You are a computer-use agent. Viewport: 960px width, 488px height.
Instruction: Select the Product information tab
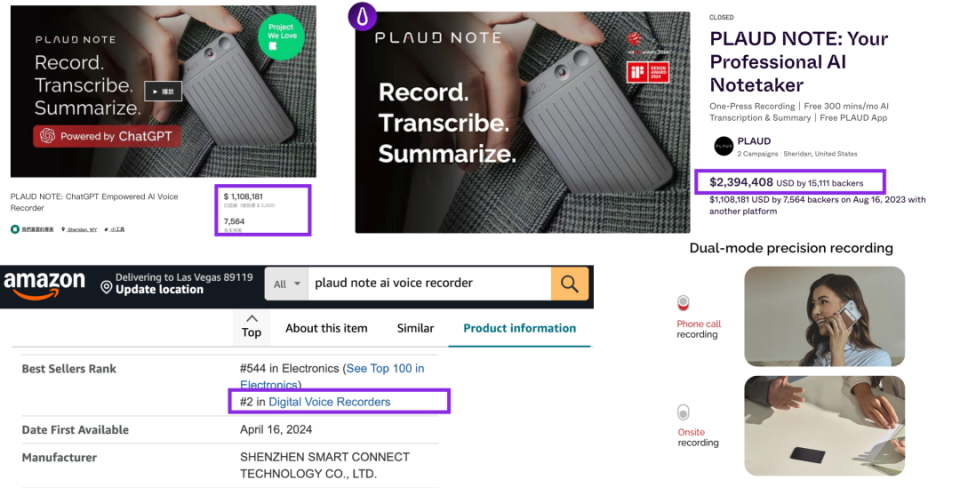(x=519, y=328)
